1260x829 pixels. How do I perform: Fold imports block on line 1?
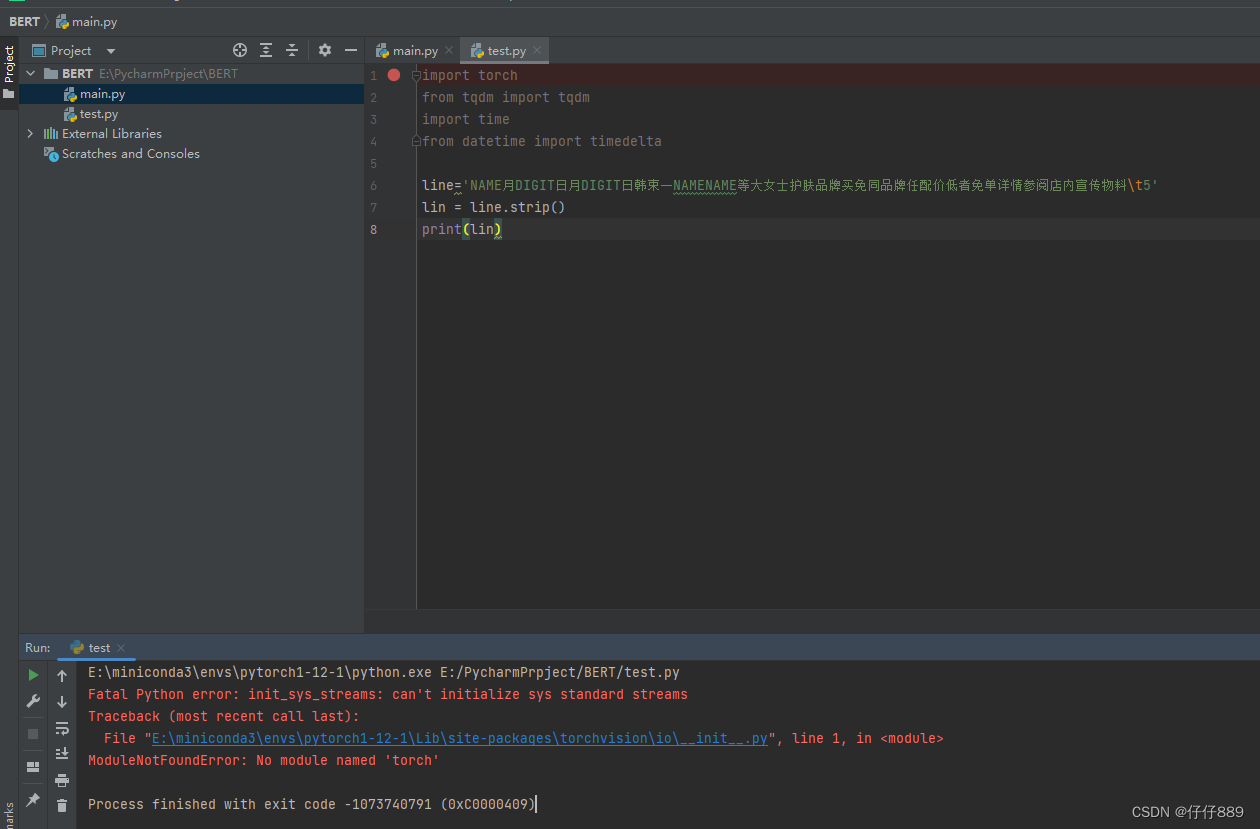[x=416, y=75]
